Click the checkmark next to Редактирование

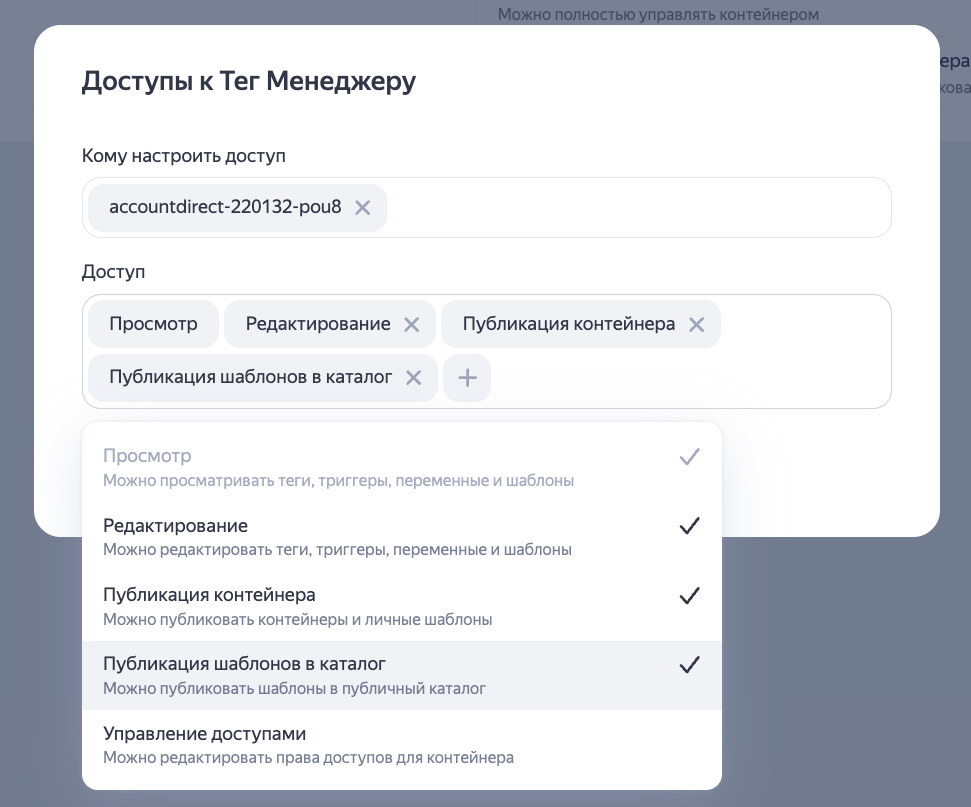689,525
